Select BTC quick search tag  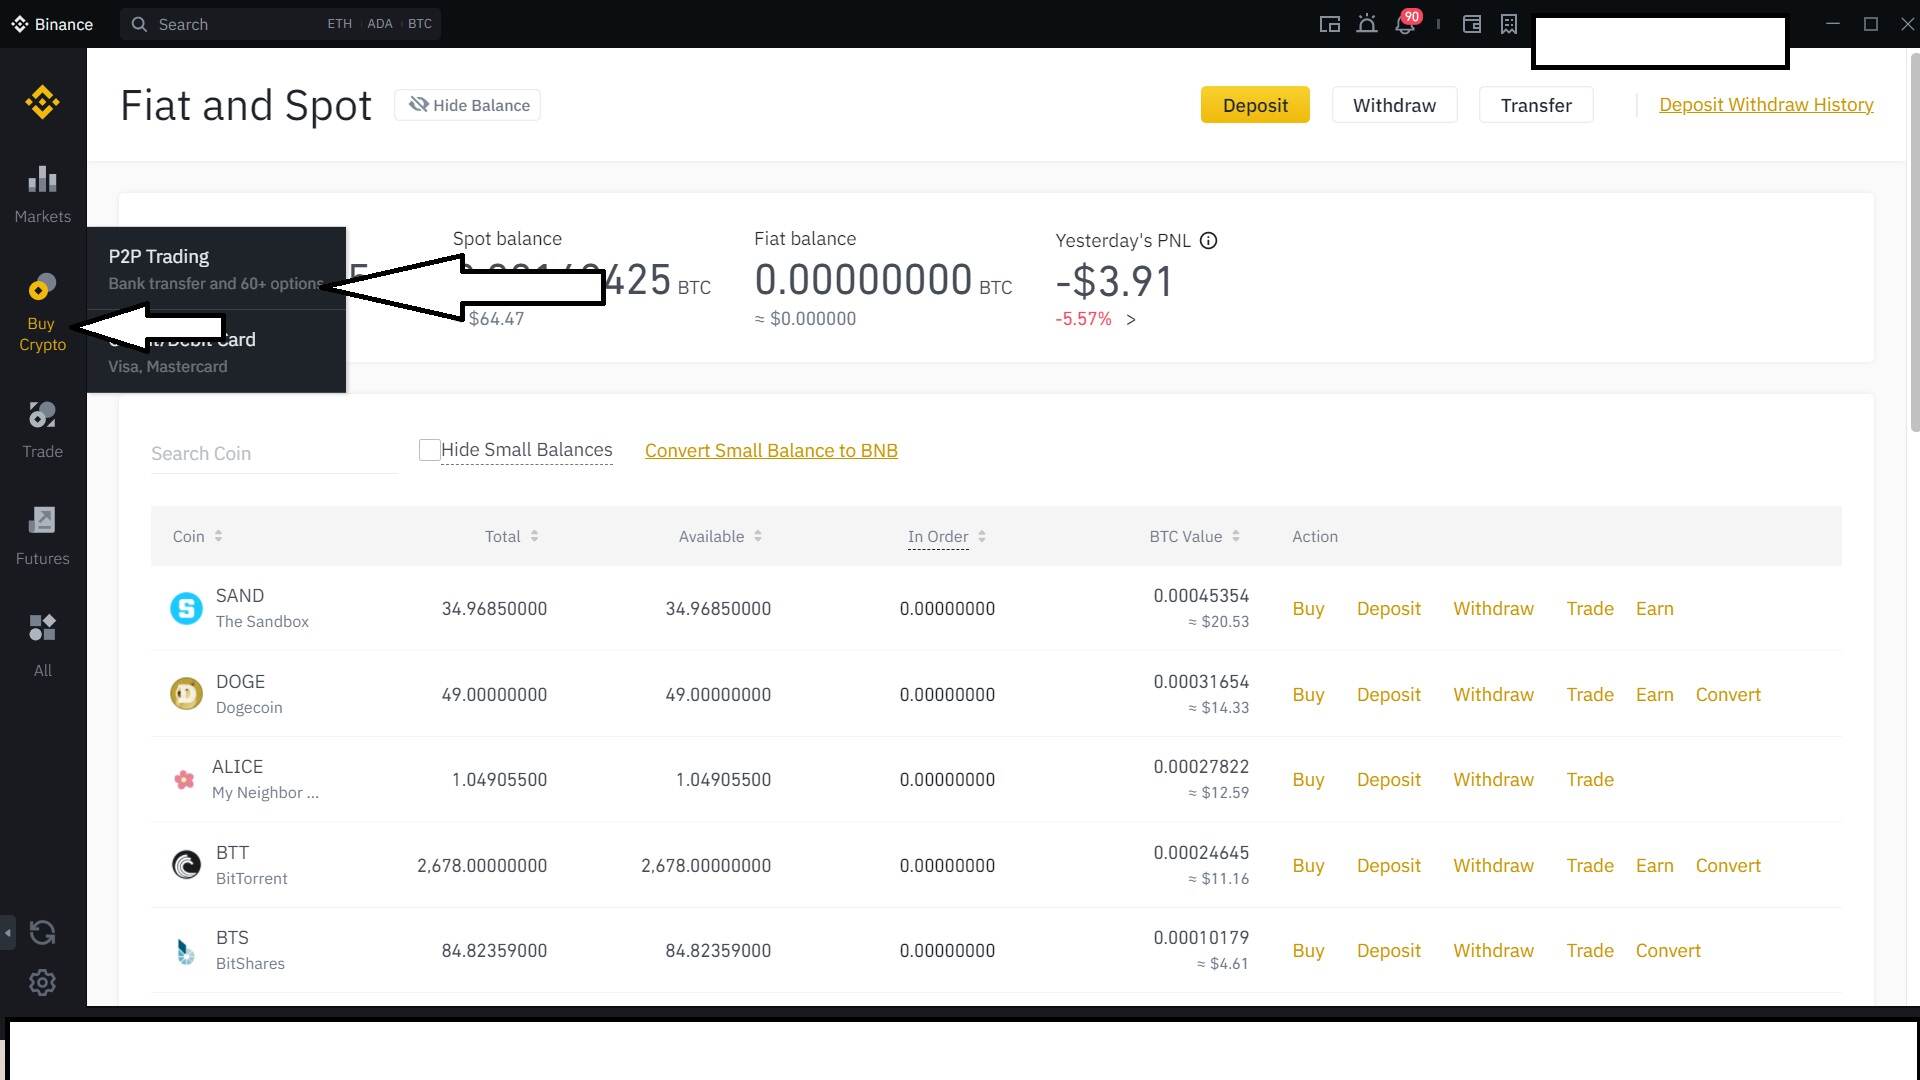point(420,24)
